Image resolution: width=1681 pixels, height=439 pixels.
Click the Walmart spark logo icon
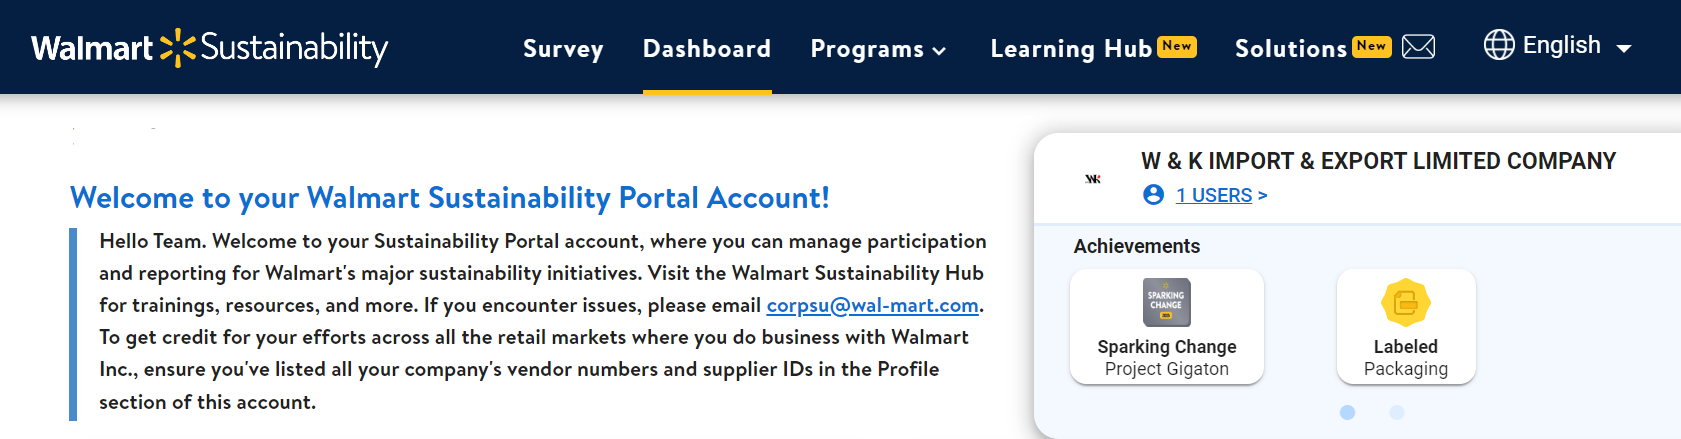tap(177, 47)
